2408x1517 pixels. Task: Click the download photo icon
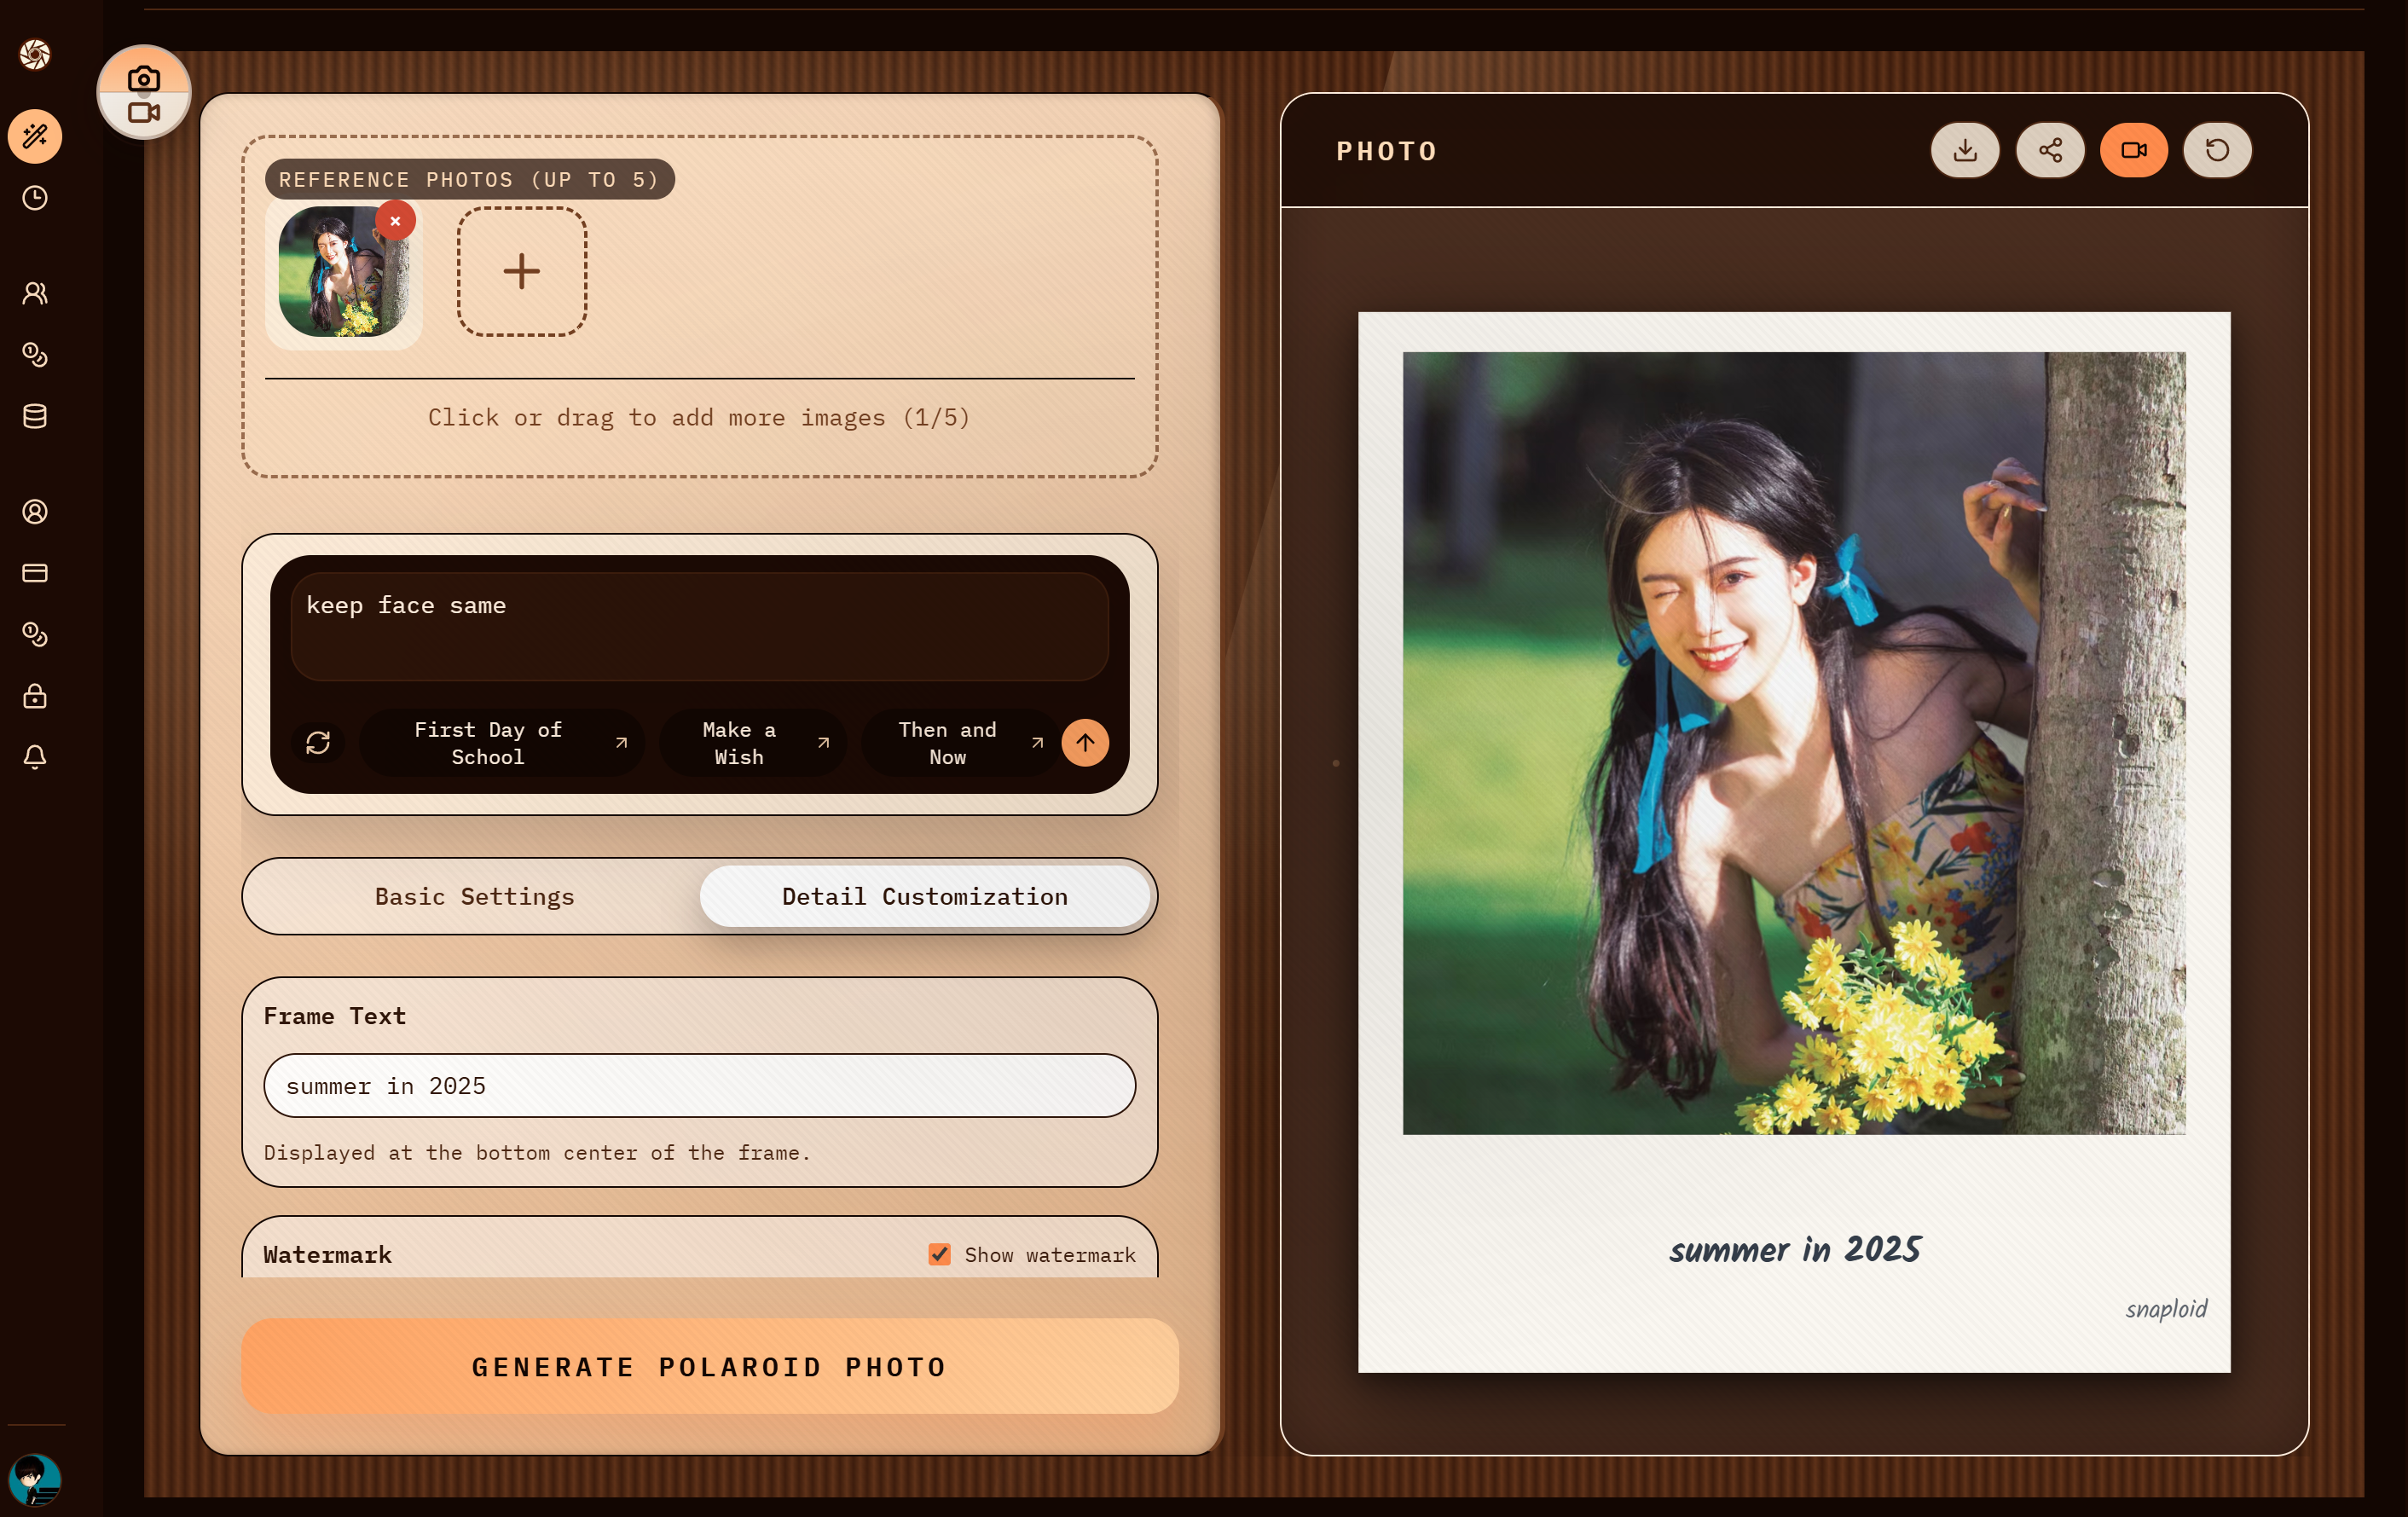coord(1964,150)
